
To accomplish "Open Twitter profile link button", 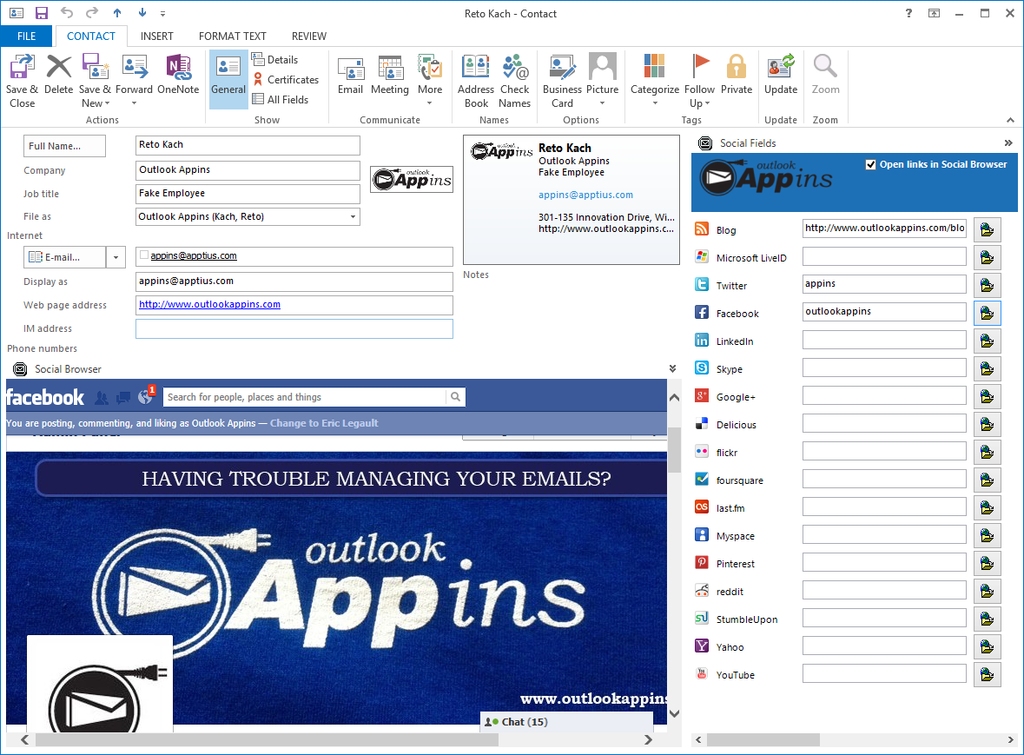I will [987, 285].
